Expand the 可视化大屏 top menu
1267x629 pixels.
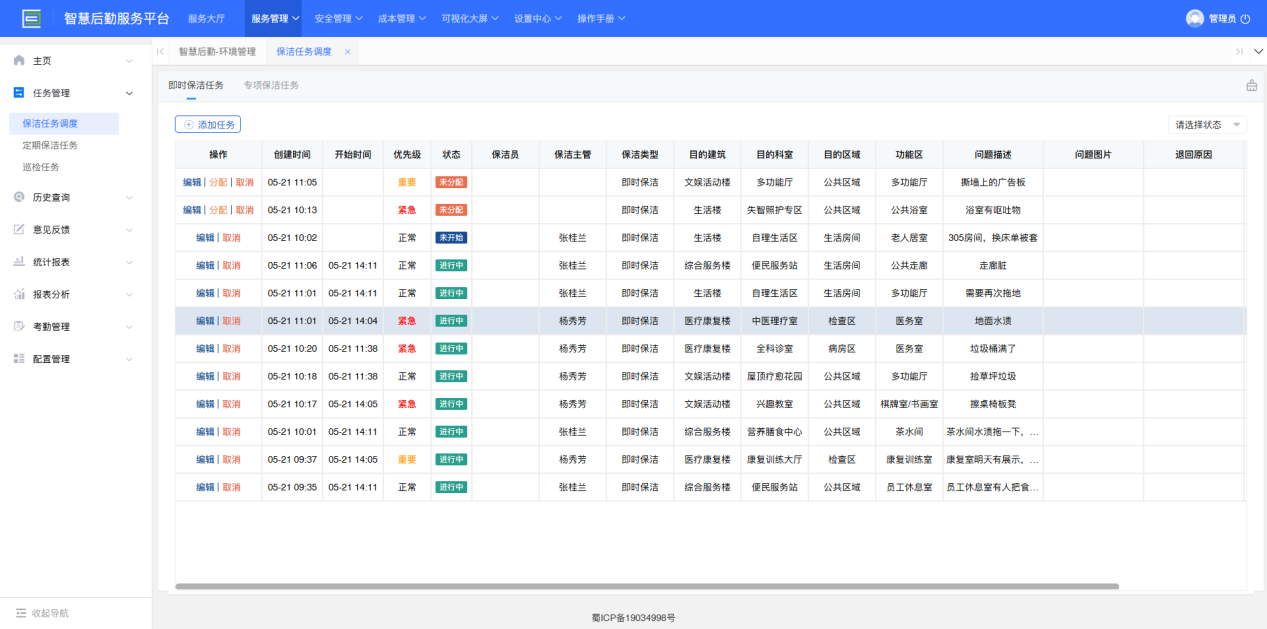tap(470, 18)
